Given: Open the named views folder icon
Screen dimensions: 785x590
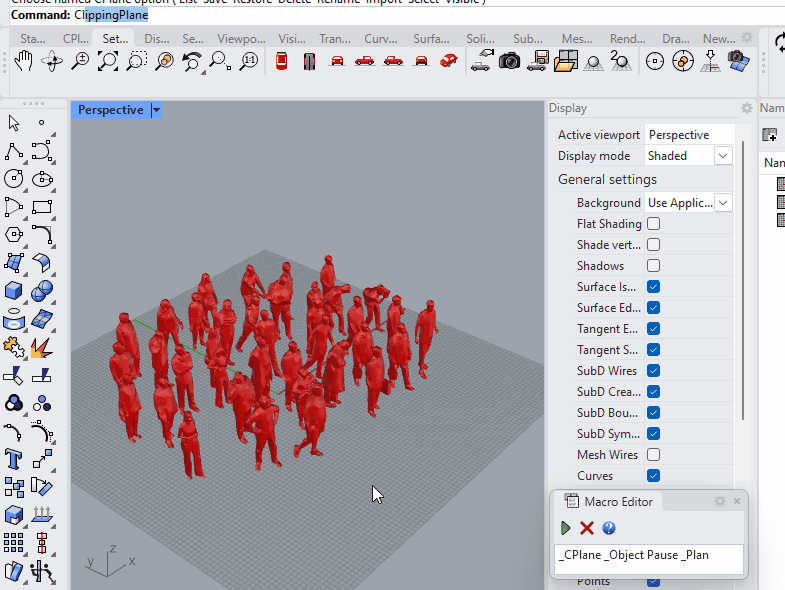Looking at the screenshot, I should (x=566, y=61).
